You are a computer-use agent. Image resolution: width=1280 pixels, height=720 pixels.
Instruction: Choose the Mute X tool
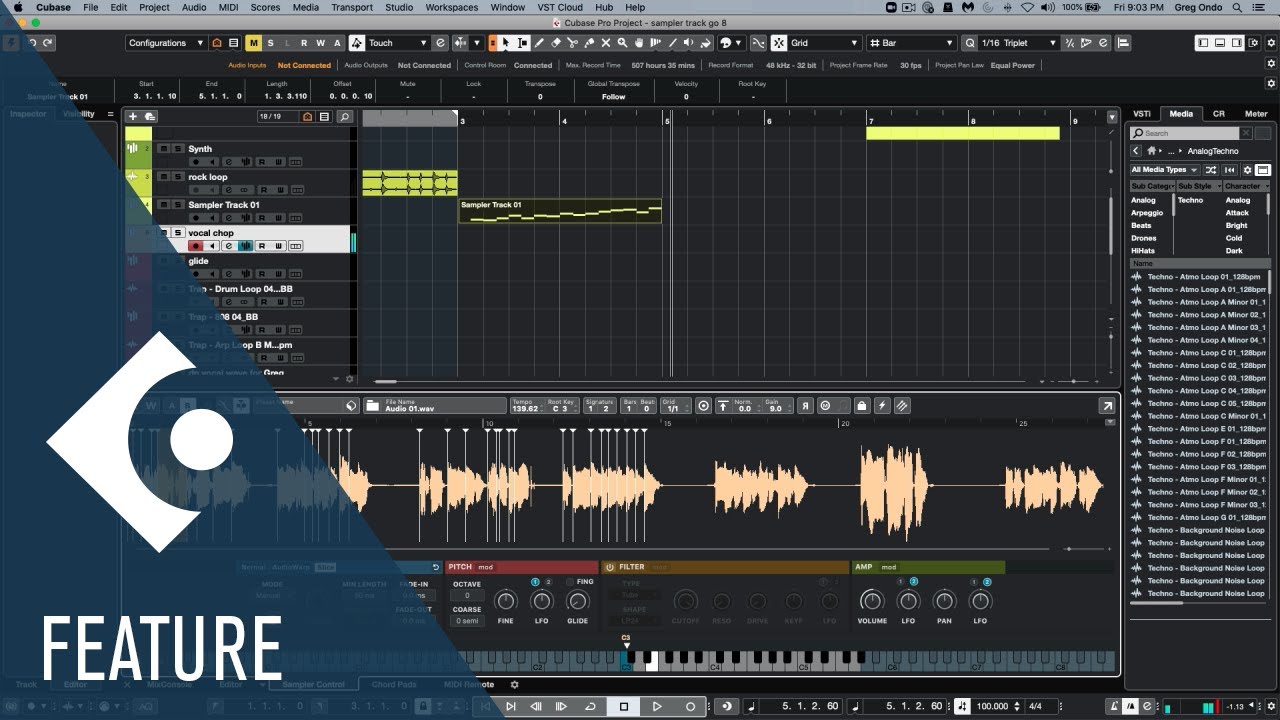[606, 43]
